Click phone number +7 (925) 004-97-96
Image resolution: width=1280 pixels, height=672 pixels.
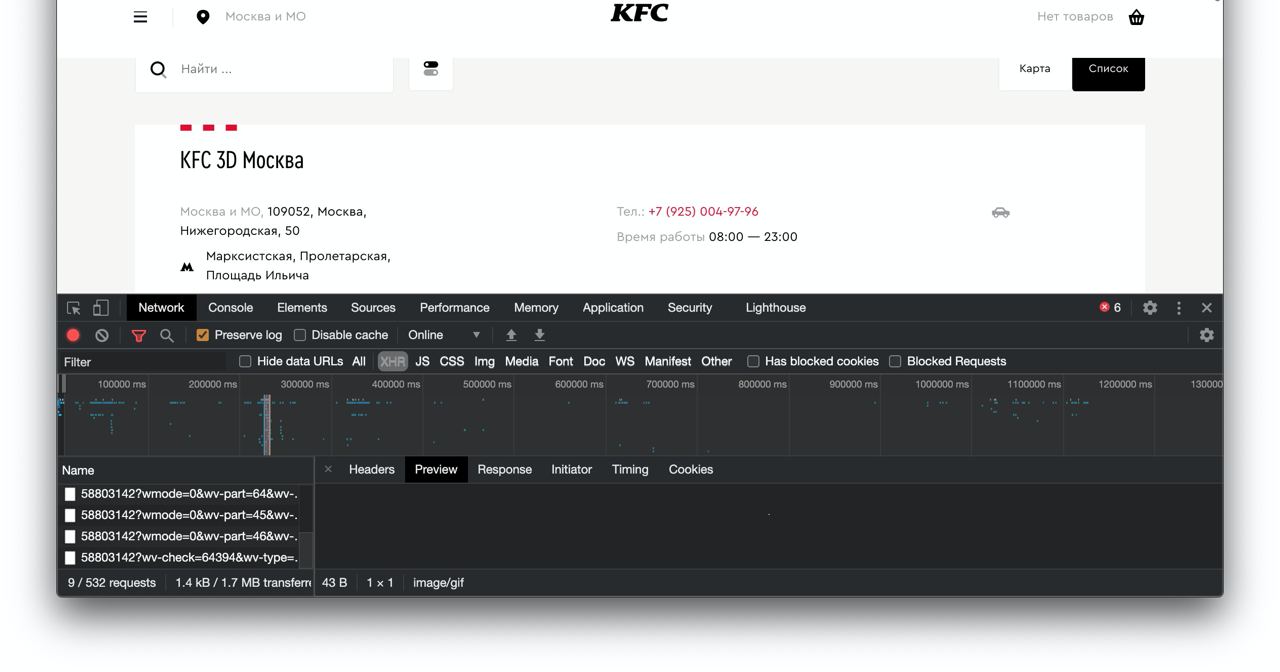[x=703, y=212]
